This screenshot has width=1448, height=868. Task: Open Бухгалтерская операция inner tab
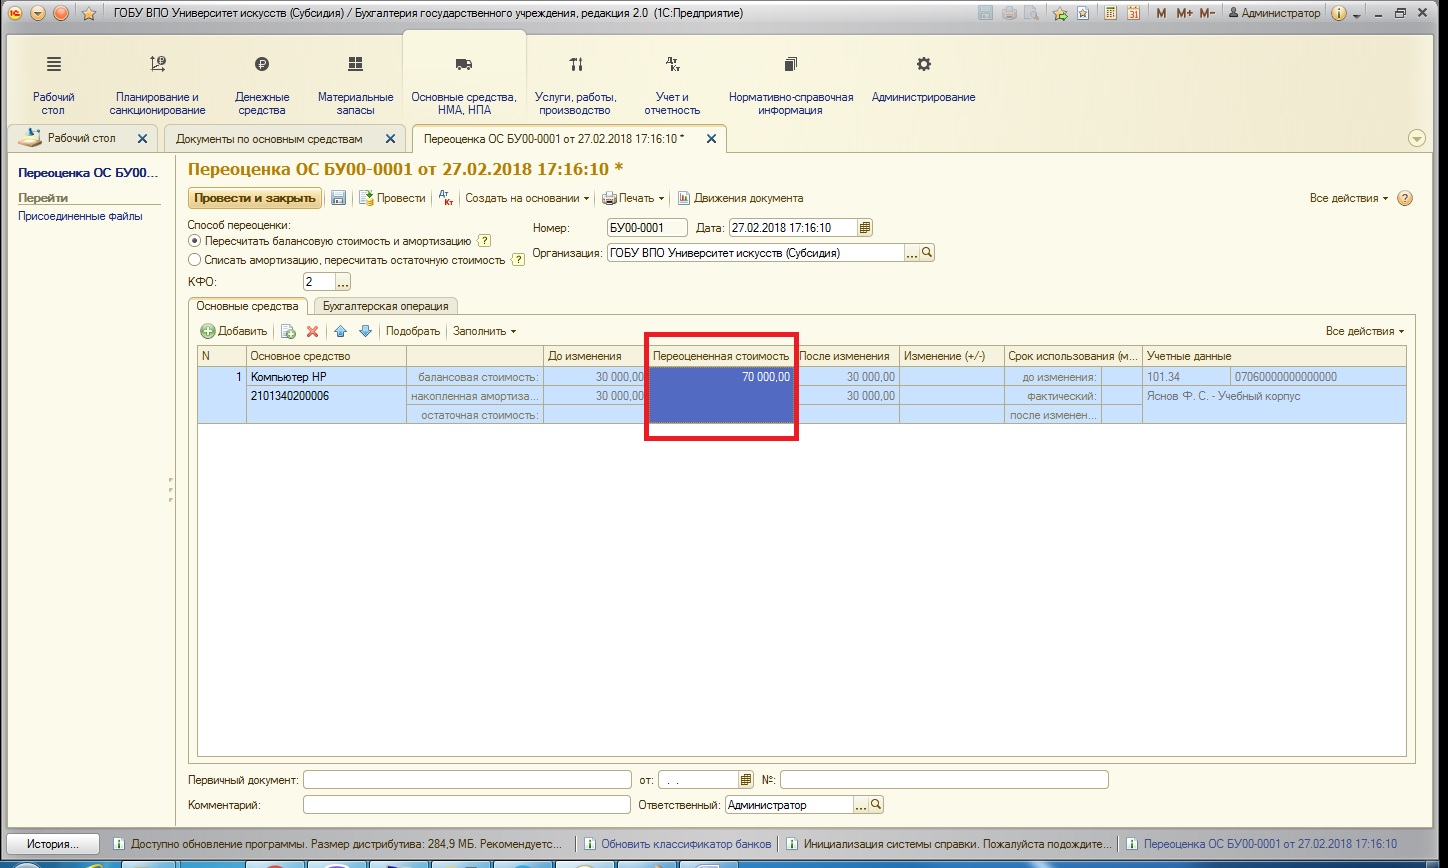click(386, 306)
